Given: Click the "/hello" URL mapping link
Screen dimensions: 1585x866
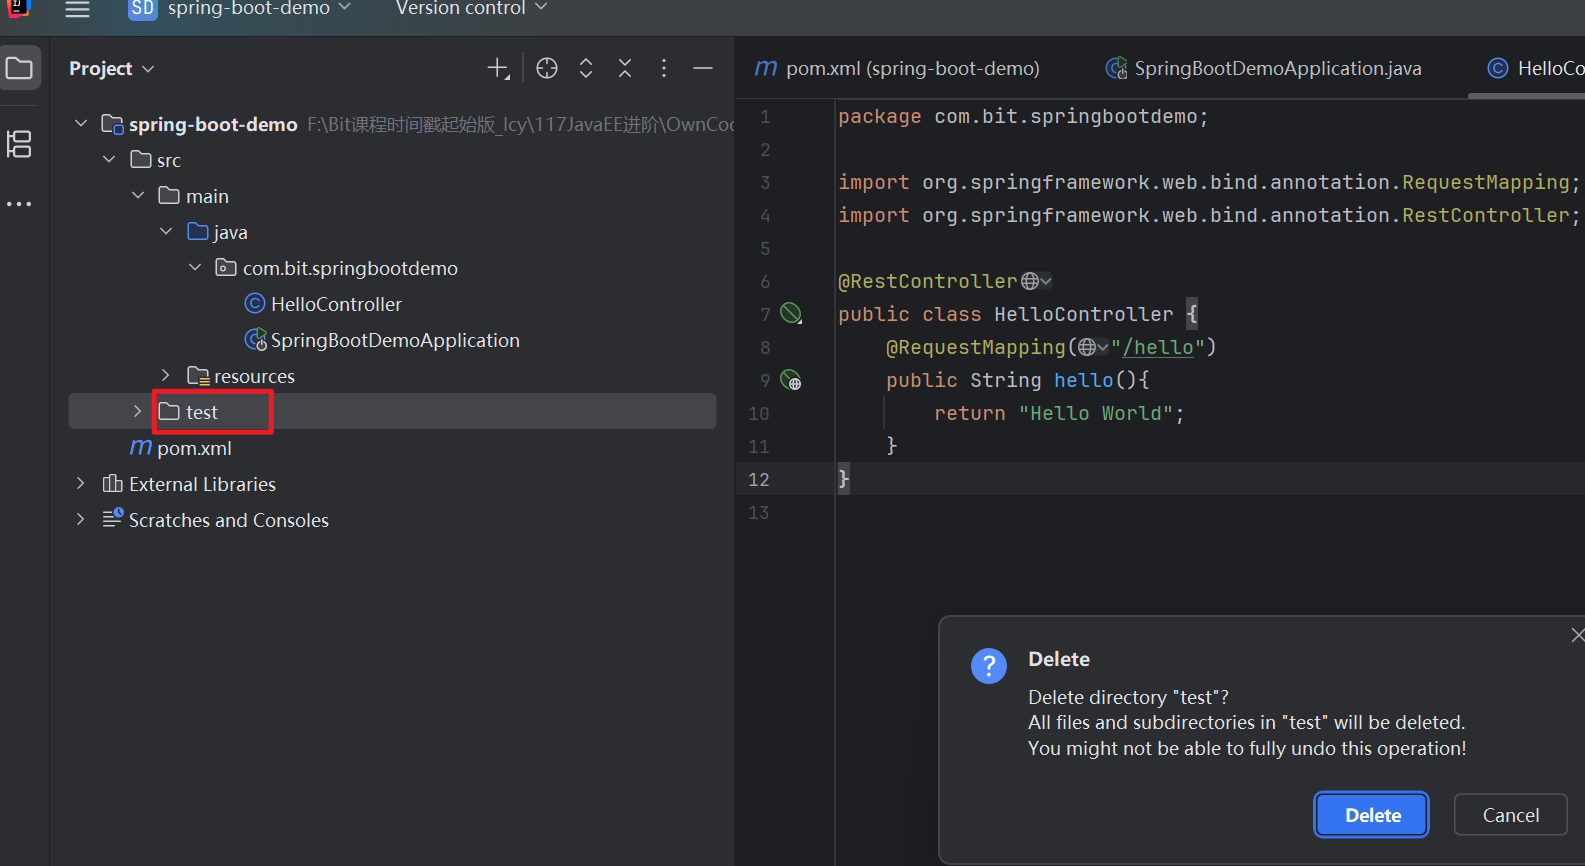Looking at the screenshot, I should click(1158, 347).
